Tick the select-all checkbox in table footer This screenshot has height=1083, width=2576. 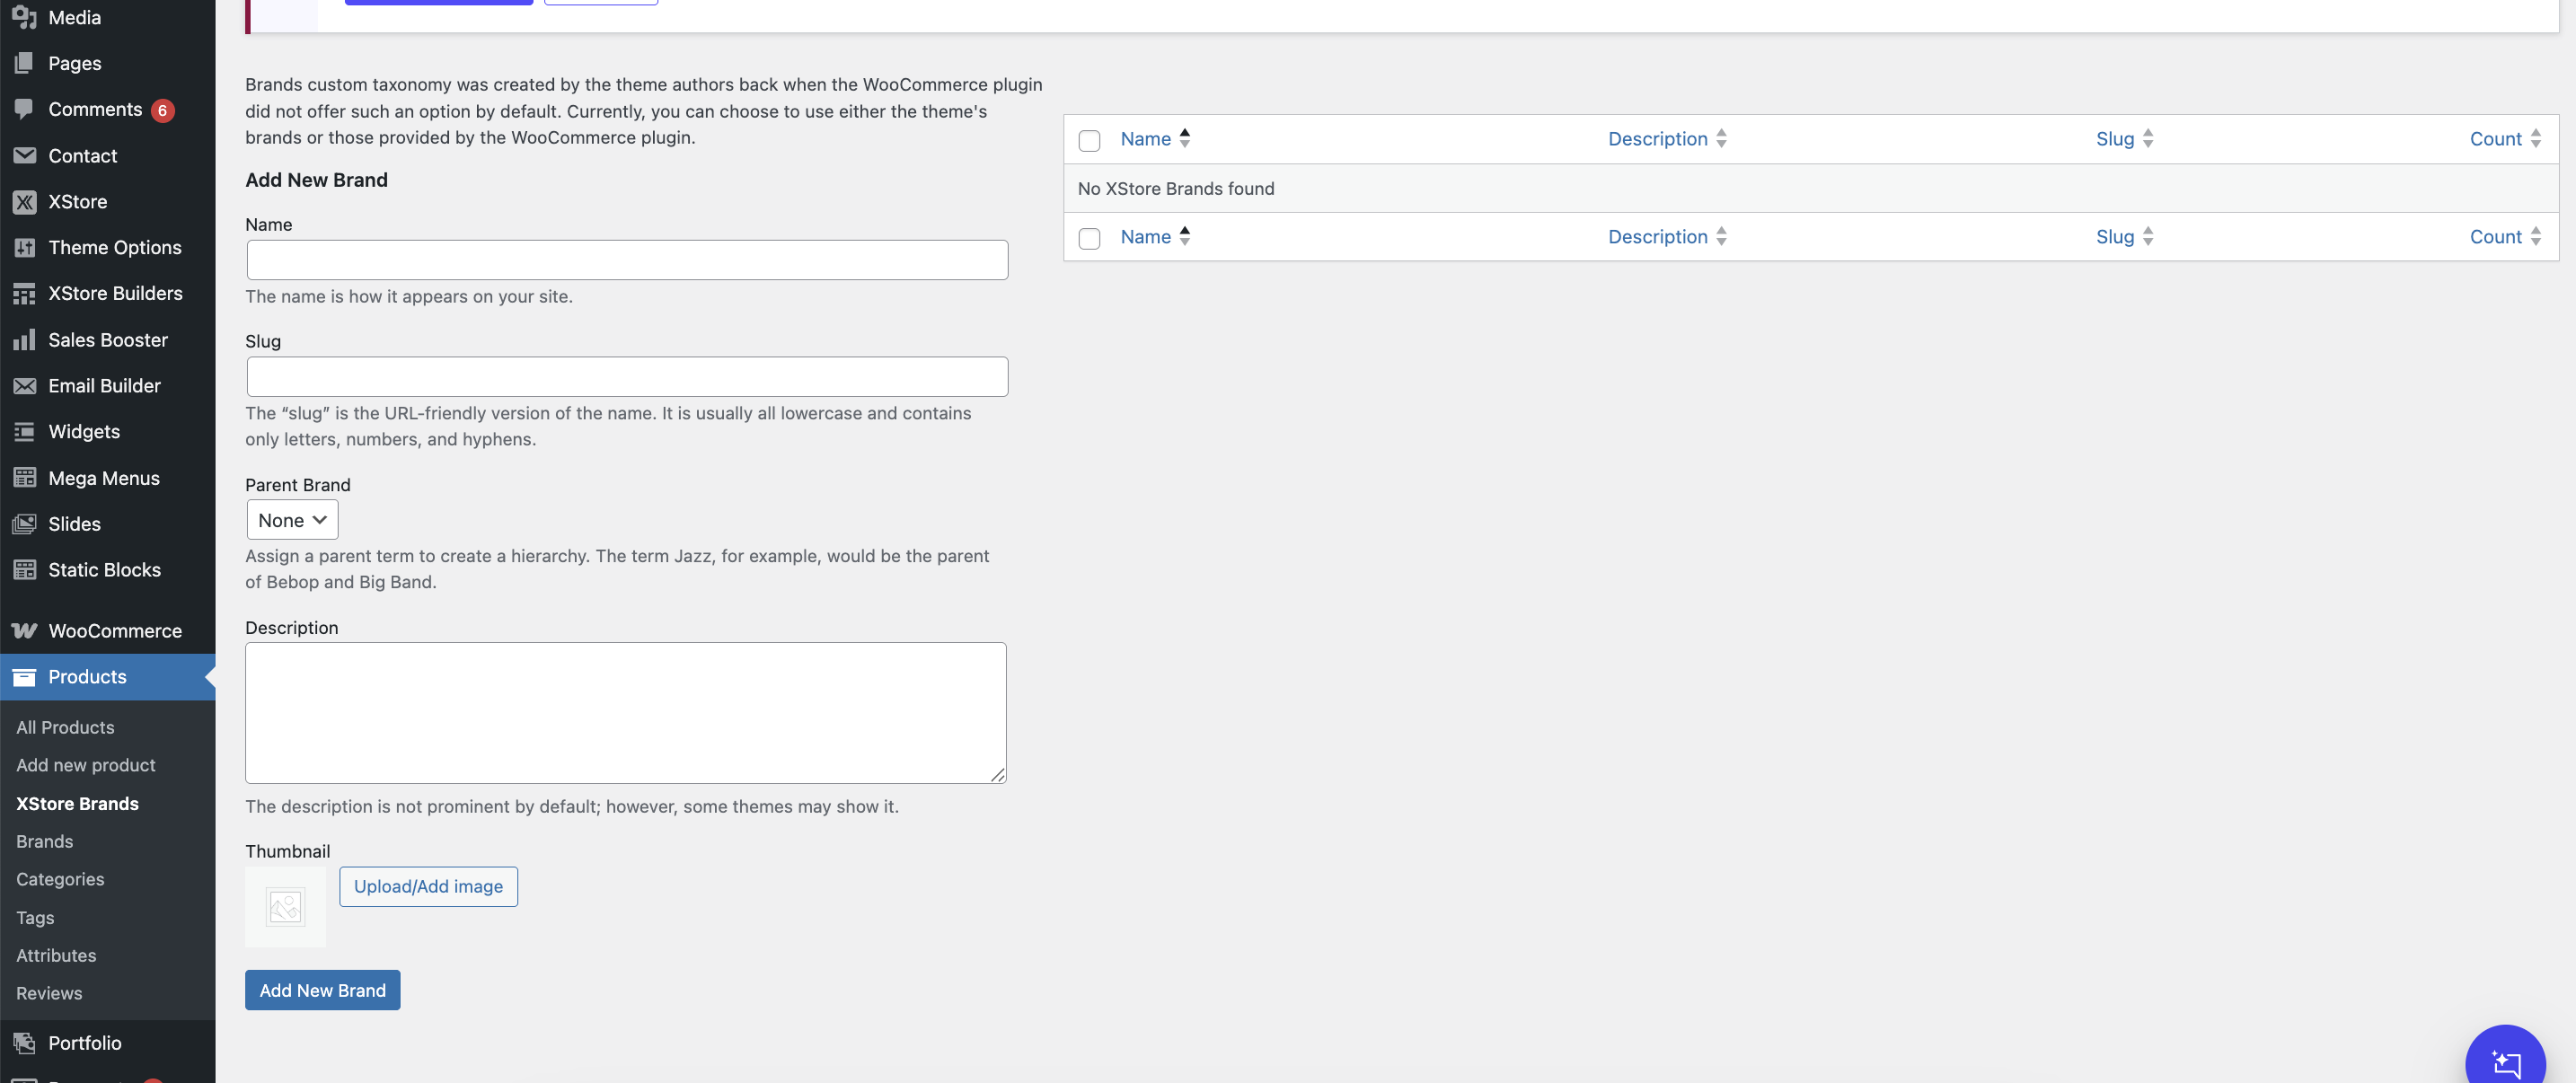[1089, 238]
